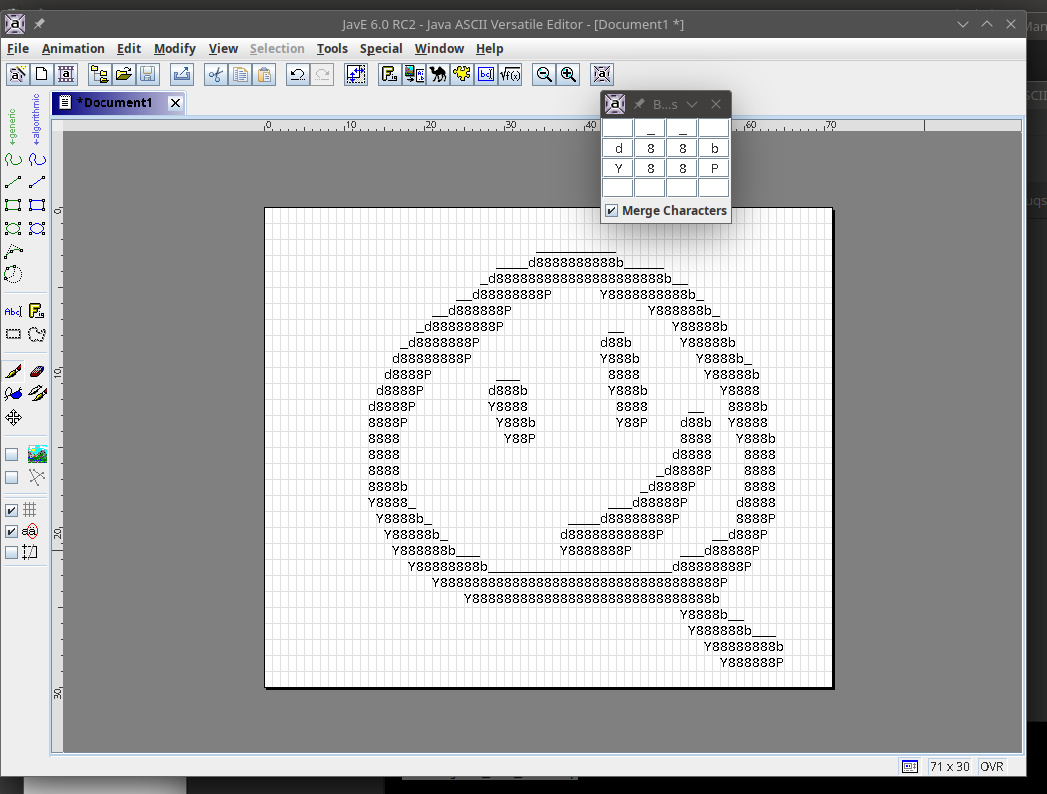The height and width of the screenshot is (794, 1047).
Task: Toggle the crossed lines checkbox
Action: tap(11, 477)
